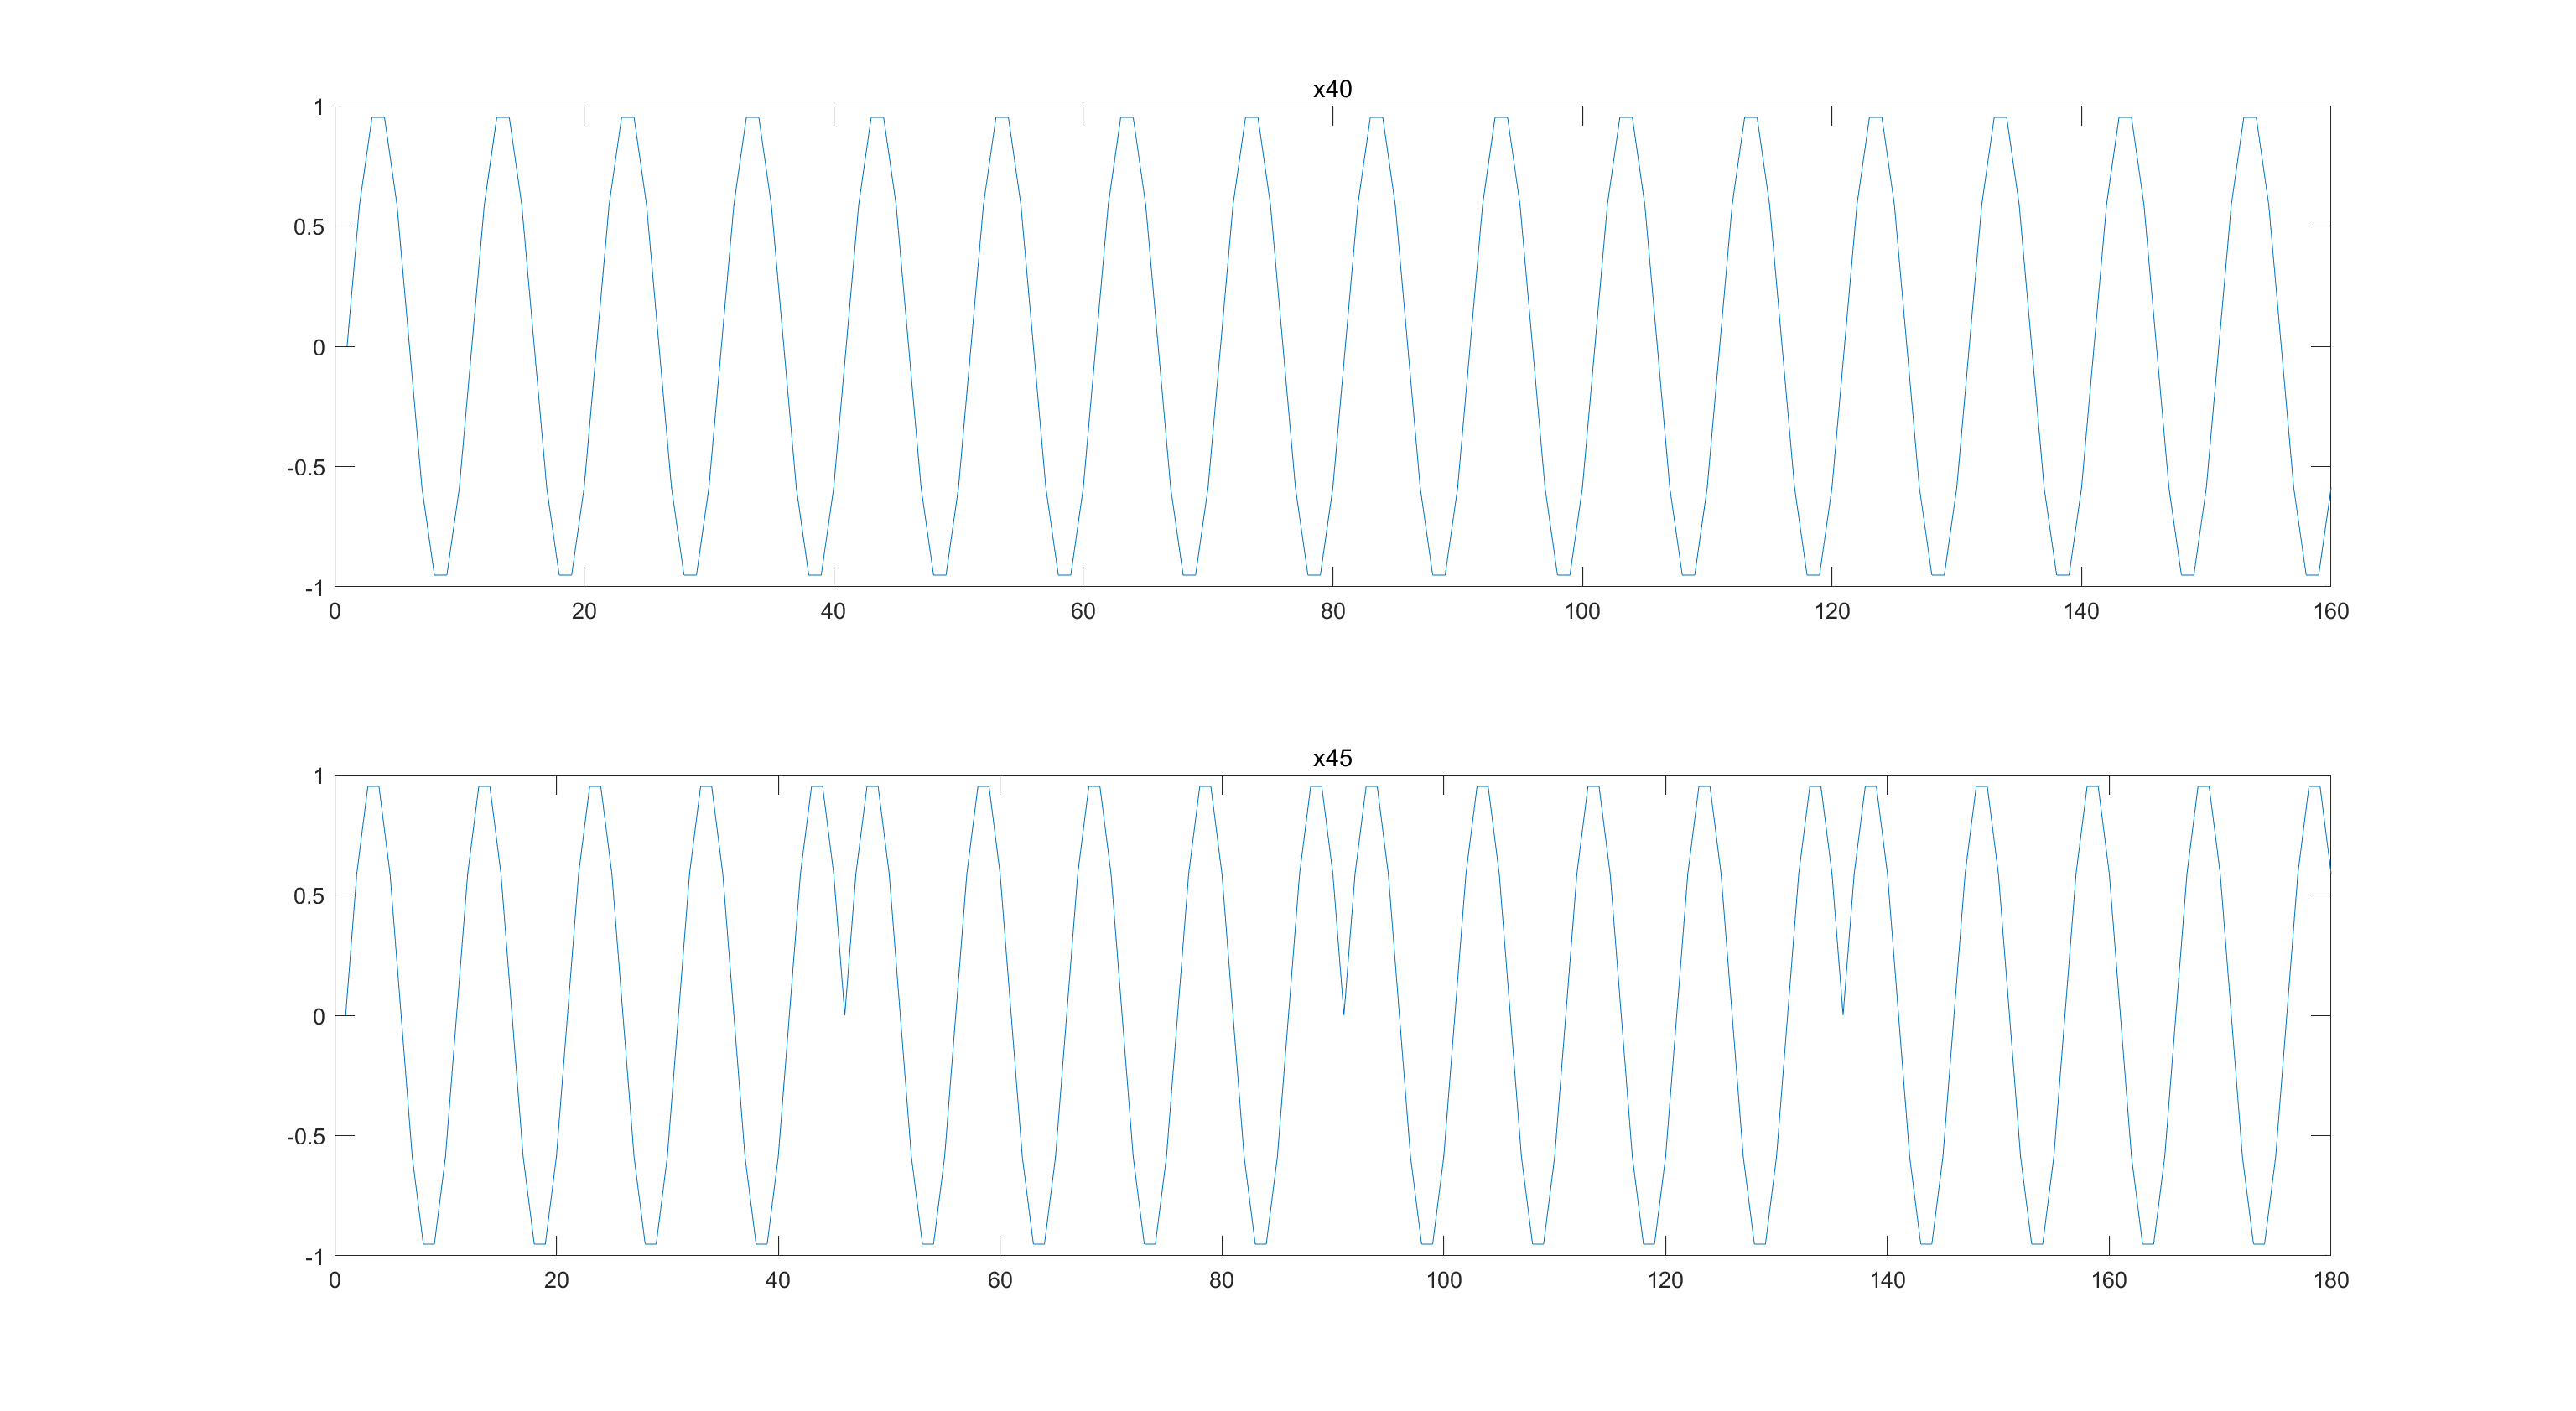Select x-axis label 60 under the x45 plot

pos(999,1280)
